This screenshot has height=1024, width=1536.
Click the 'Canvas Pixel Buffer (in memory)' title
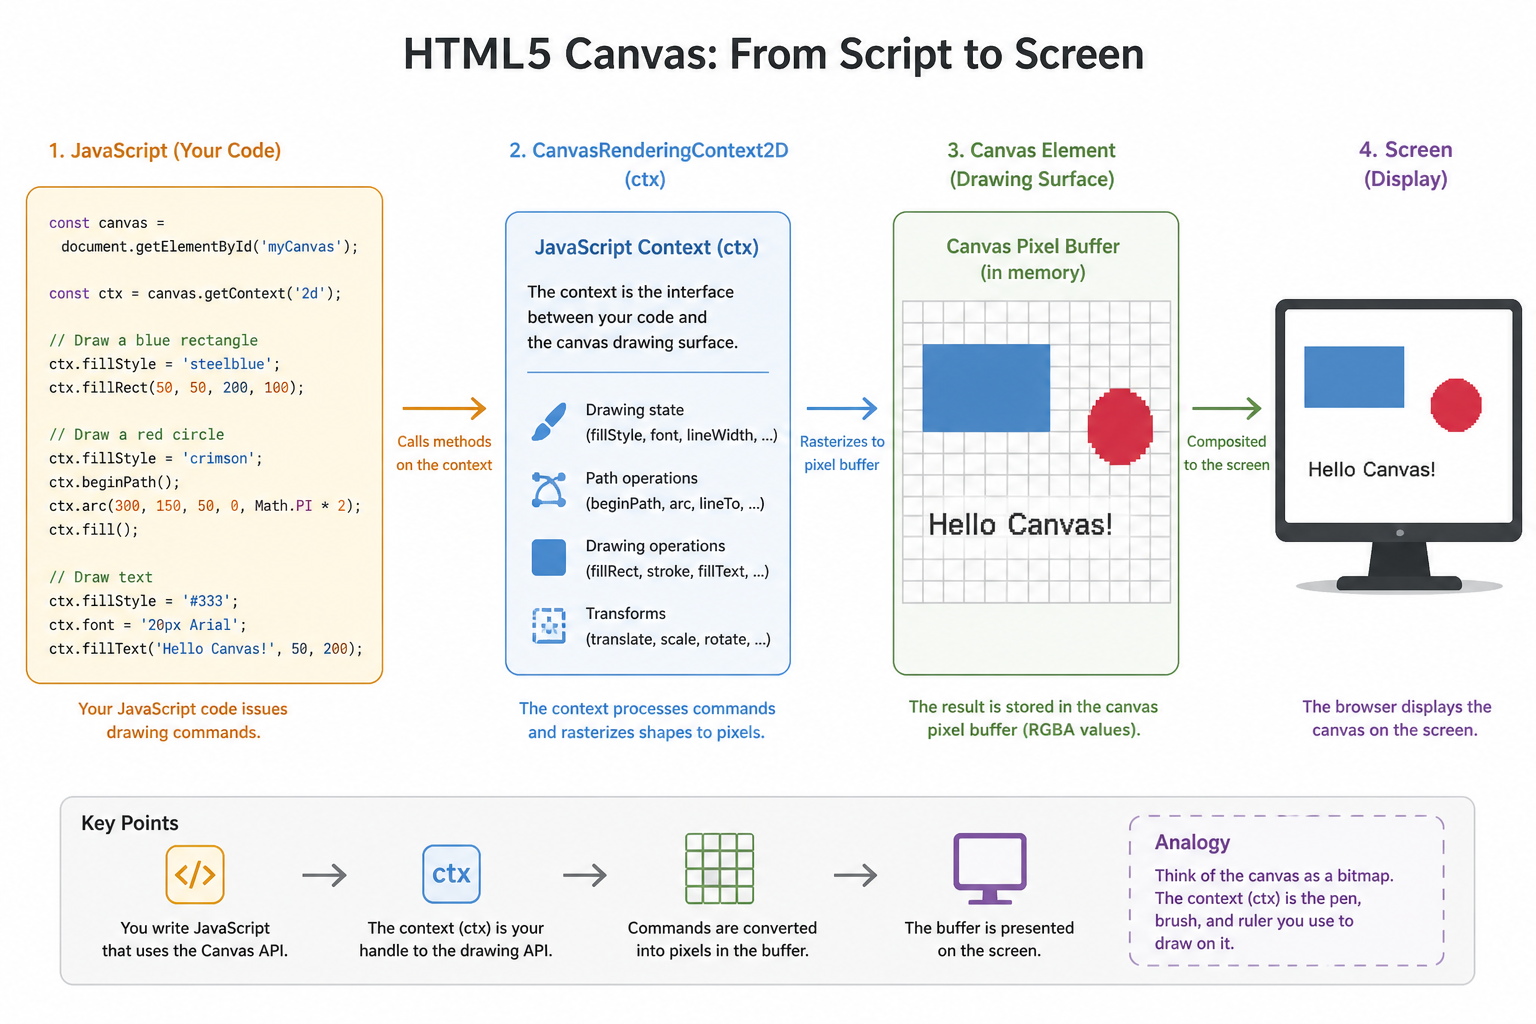(x=1033, y=259)
